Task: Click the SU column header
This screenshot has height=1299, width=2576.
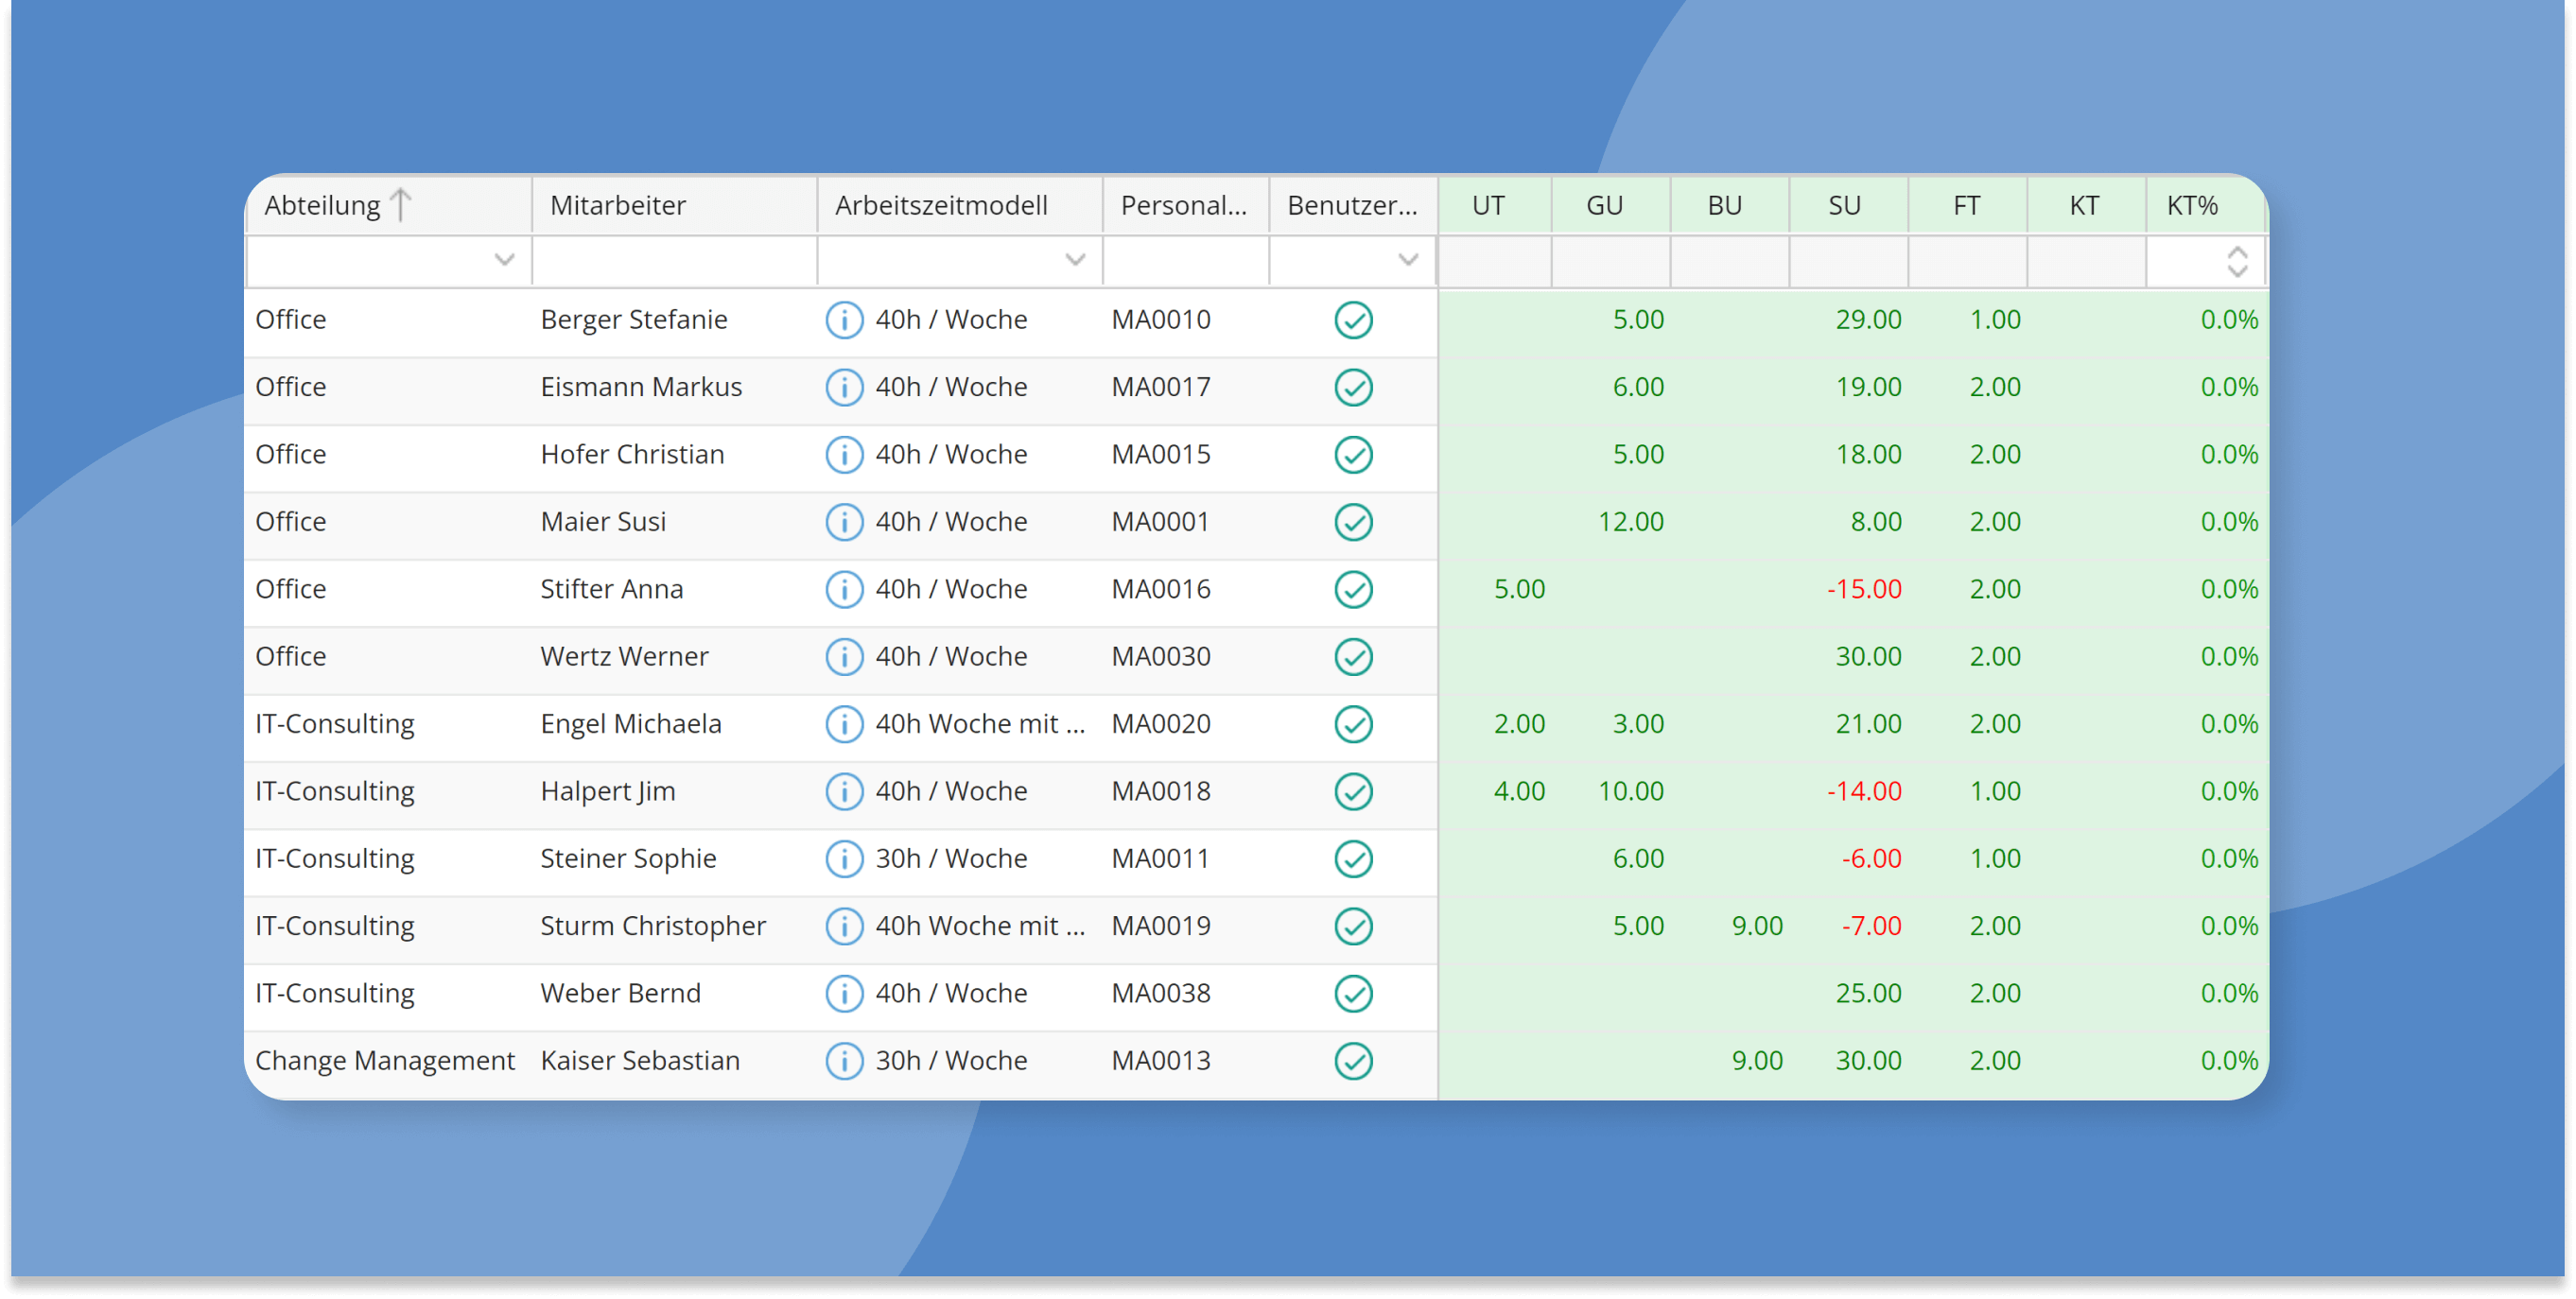Action: click(1845, 206)
